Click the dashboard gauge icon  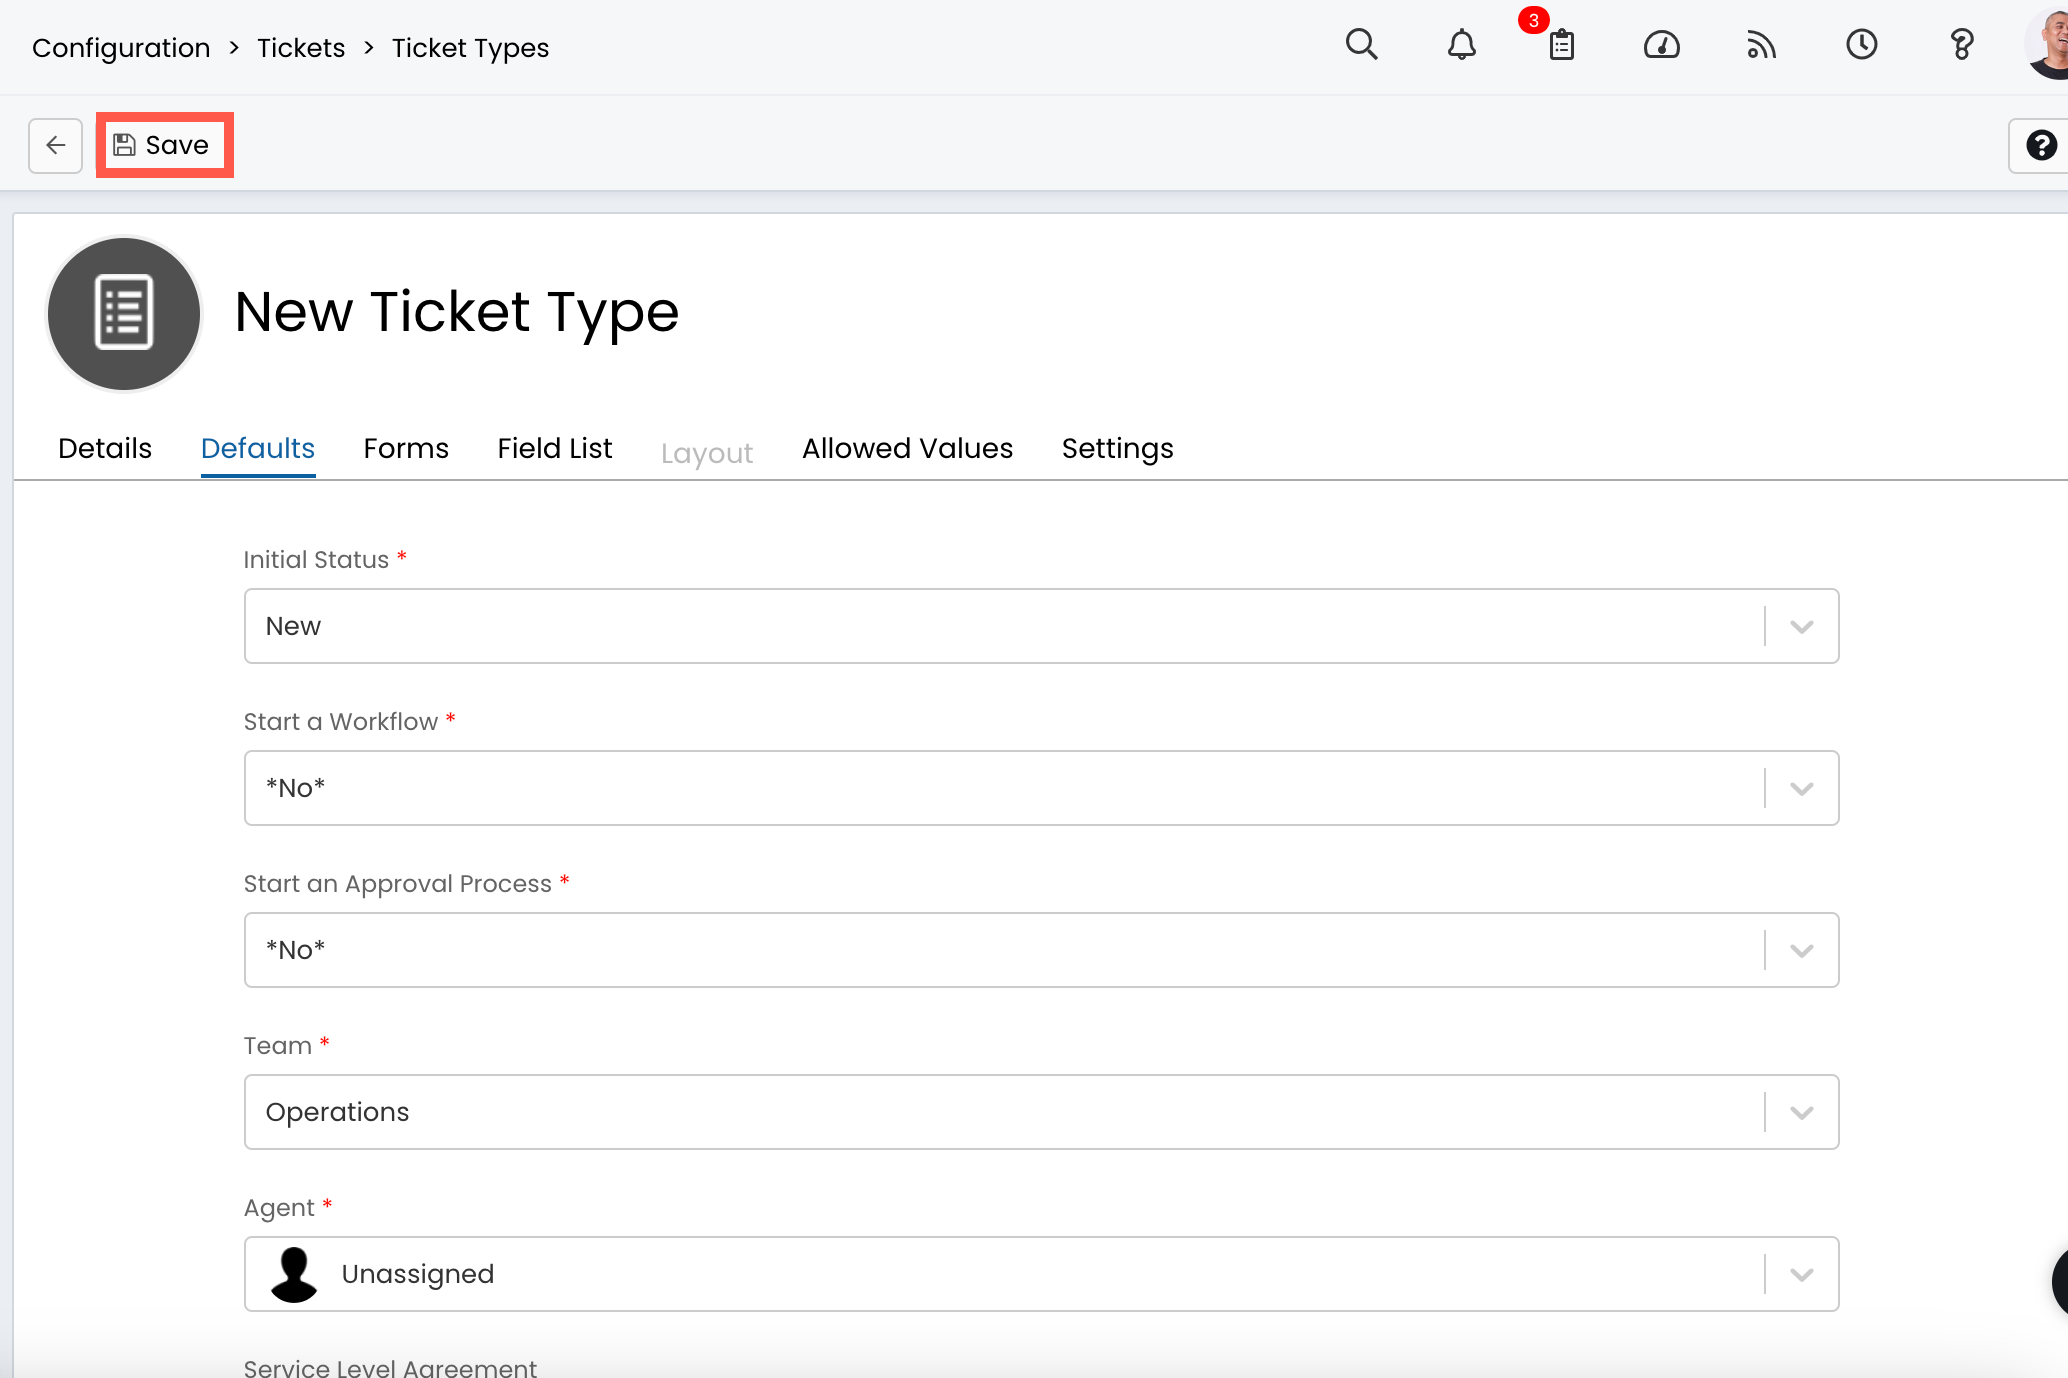1661,45
